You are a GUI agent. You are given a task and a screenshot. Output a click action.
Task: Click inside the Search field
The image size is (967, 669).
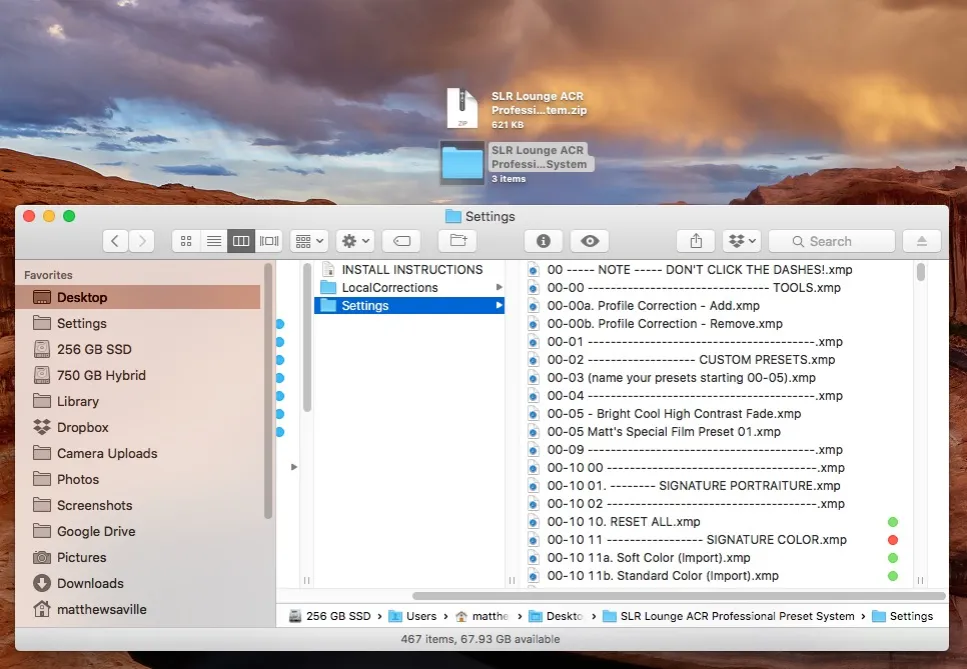pyautogui.click(x=831, y=240)
